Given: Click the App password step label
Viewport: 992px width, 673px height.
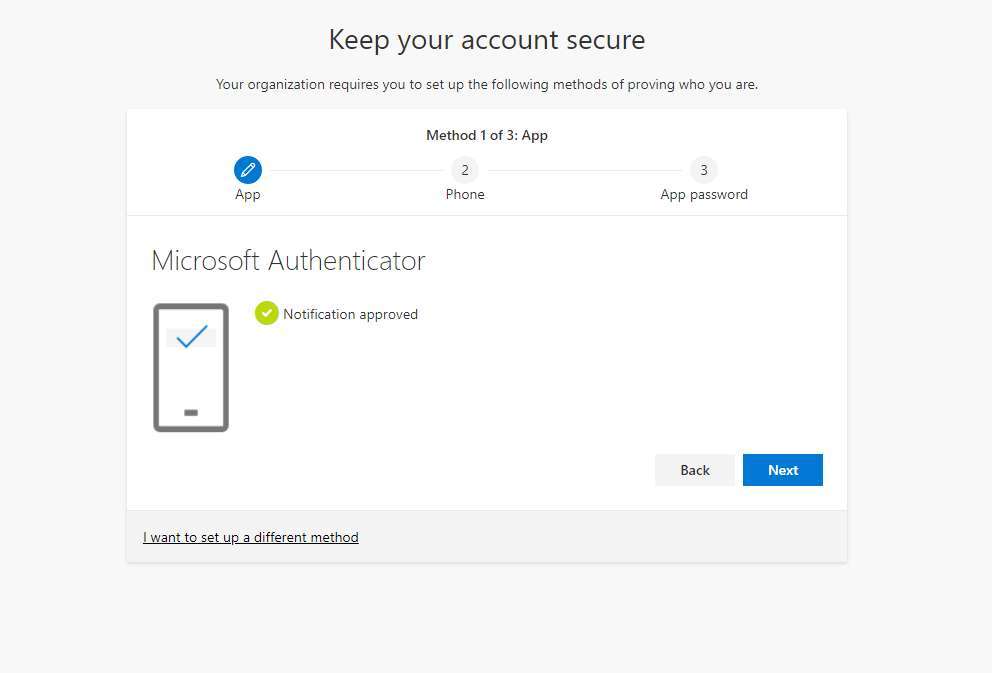Looking at the screenshot, I should [704, 195].
